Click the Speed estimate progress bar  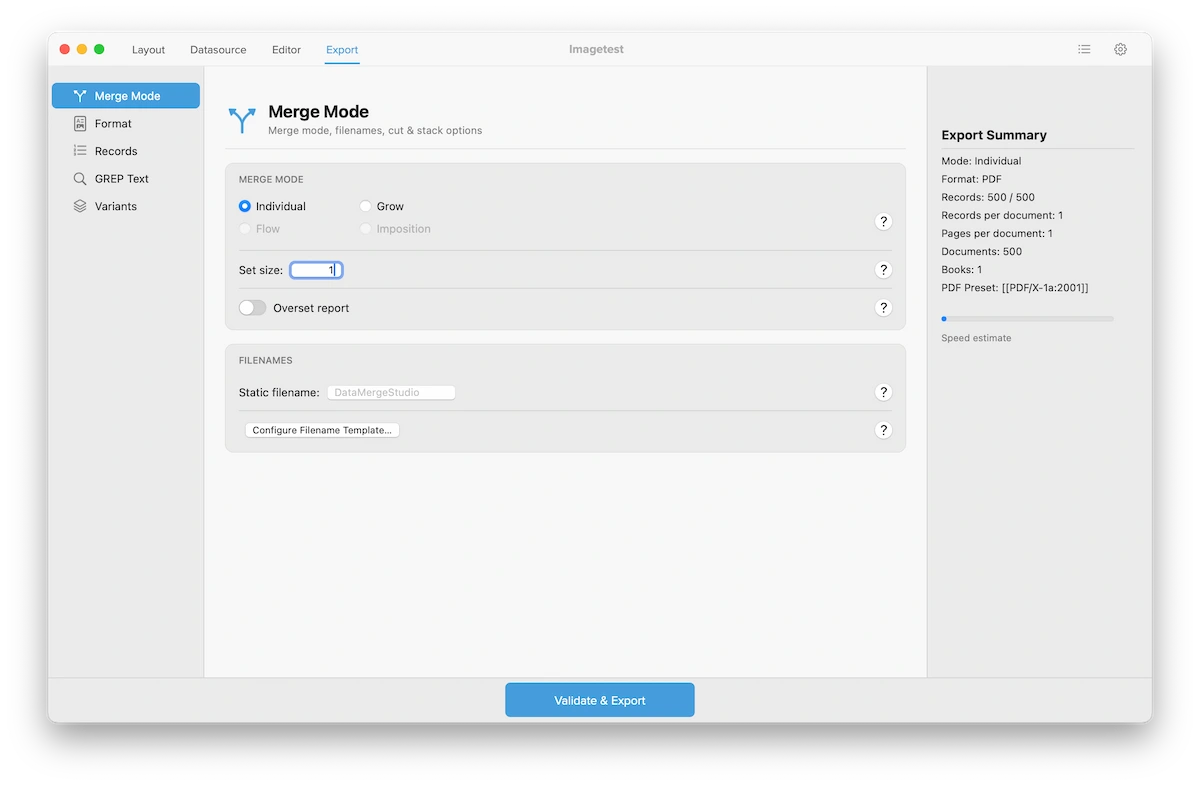coord(1027,319)
